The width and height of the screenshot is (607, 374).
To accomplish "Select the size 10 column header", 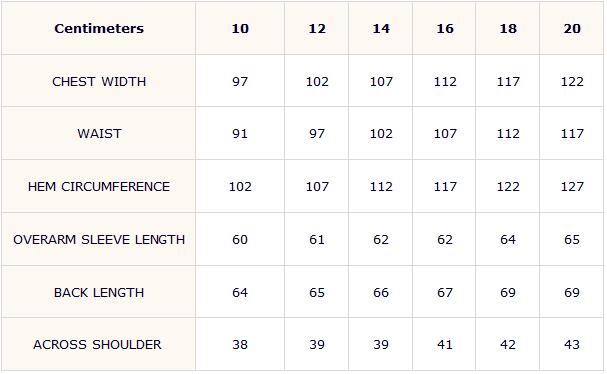I will click(240, 29).
